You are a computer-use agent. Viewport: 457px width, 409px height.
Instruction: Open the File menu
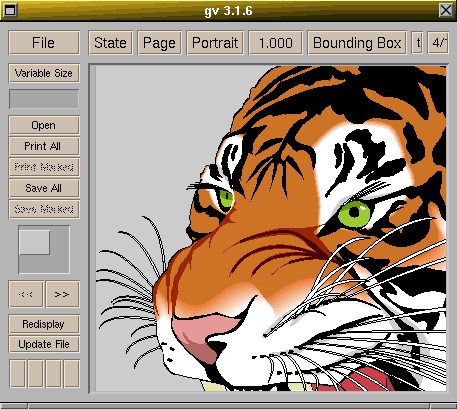[44, 43]
